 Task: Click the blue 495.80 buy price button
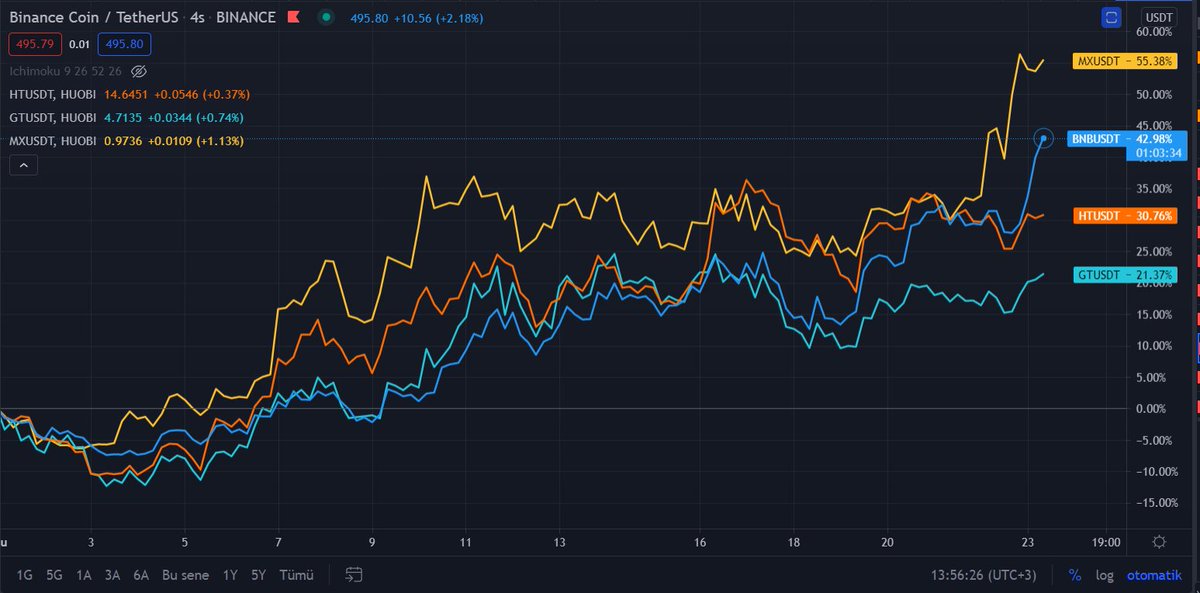pyautogui.click(x=124, y=44)
